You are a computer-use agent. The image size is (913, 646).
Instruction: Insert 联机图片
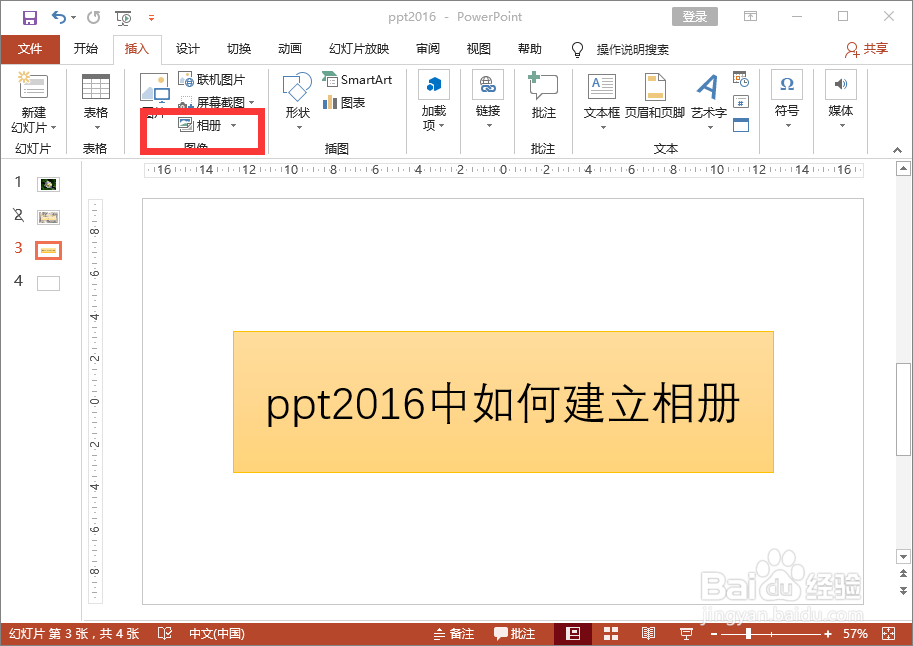[211, 79]
